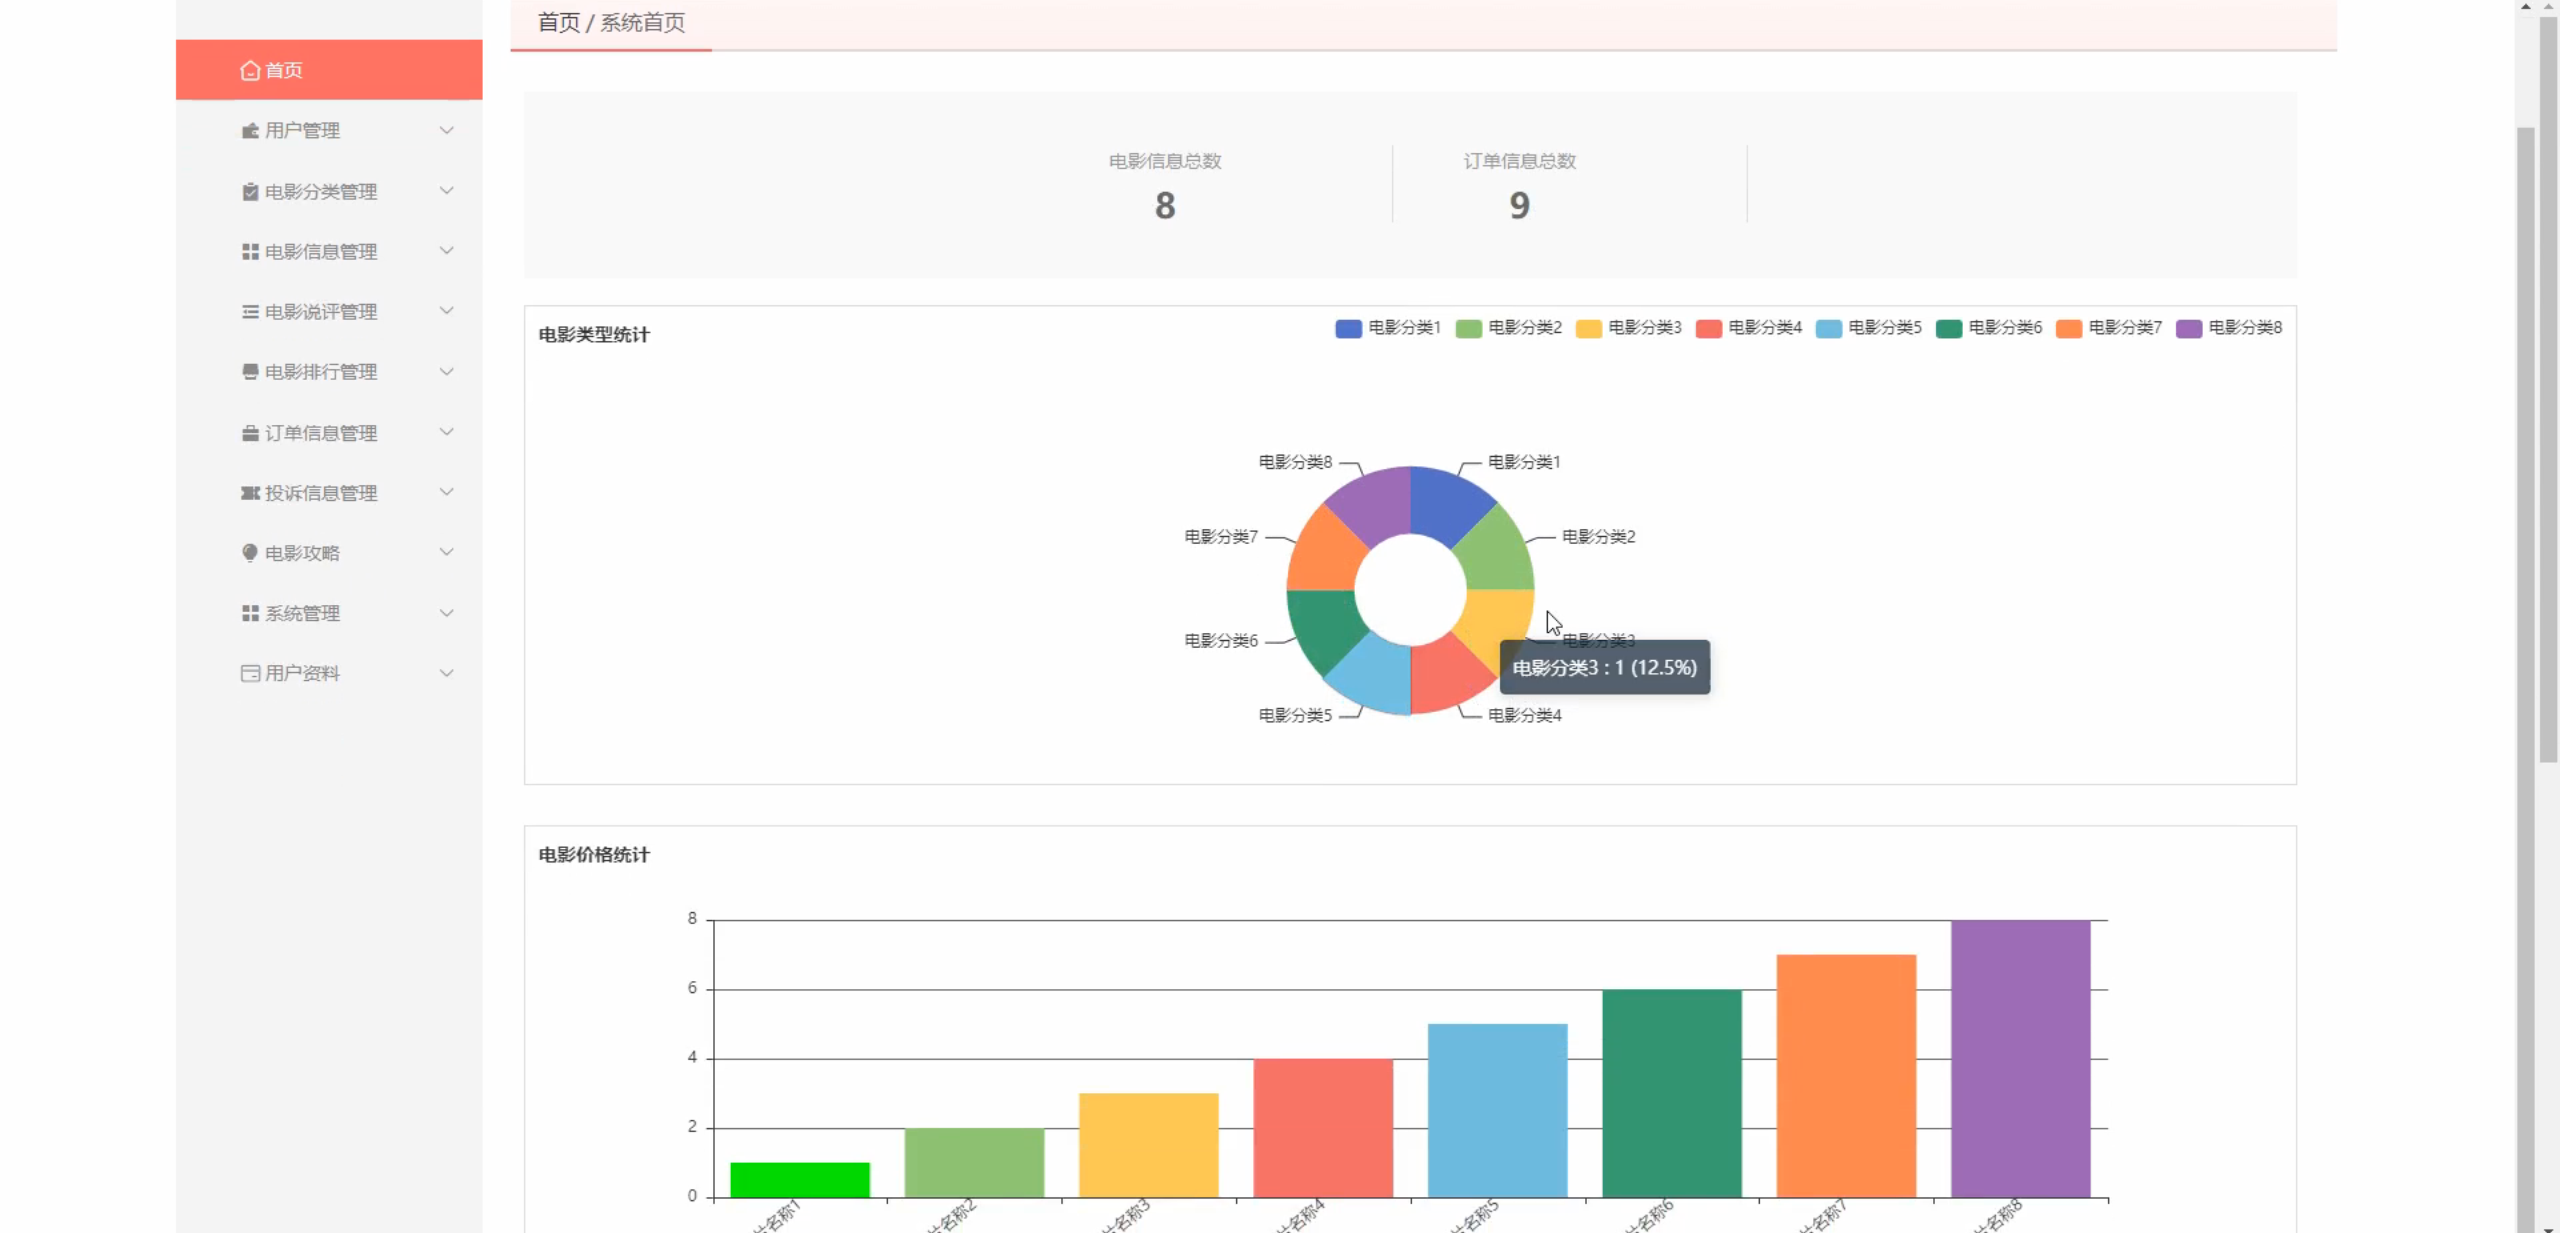Click the 投诉信息管理 ticket icon
The width and height of the screenshot is (2560, 1233).
[x=250, y=493]
